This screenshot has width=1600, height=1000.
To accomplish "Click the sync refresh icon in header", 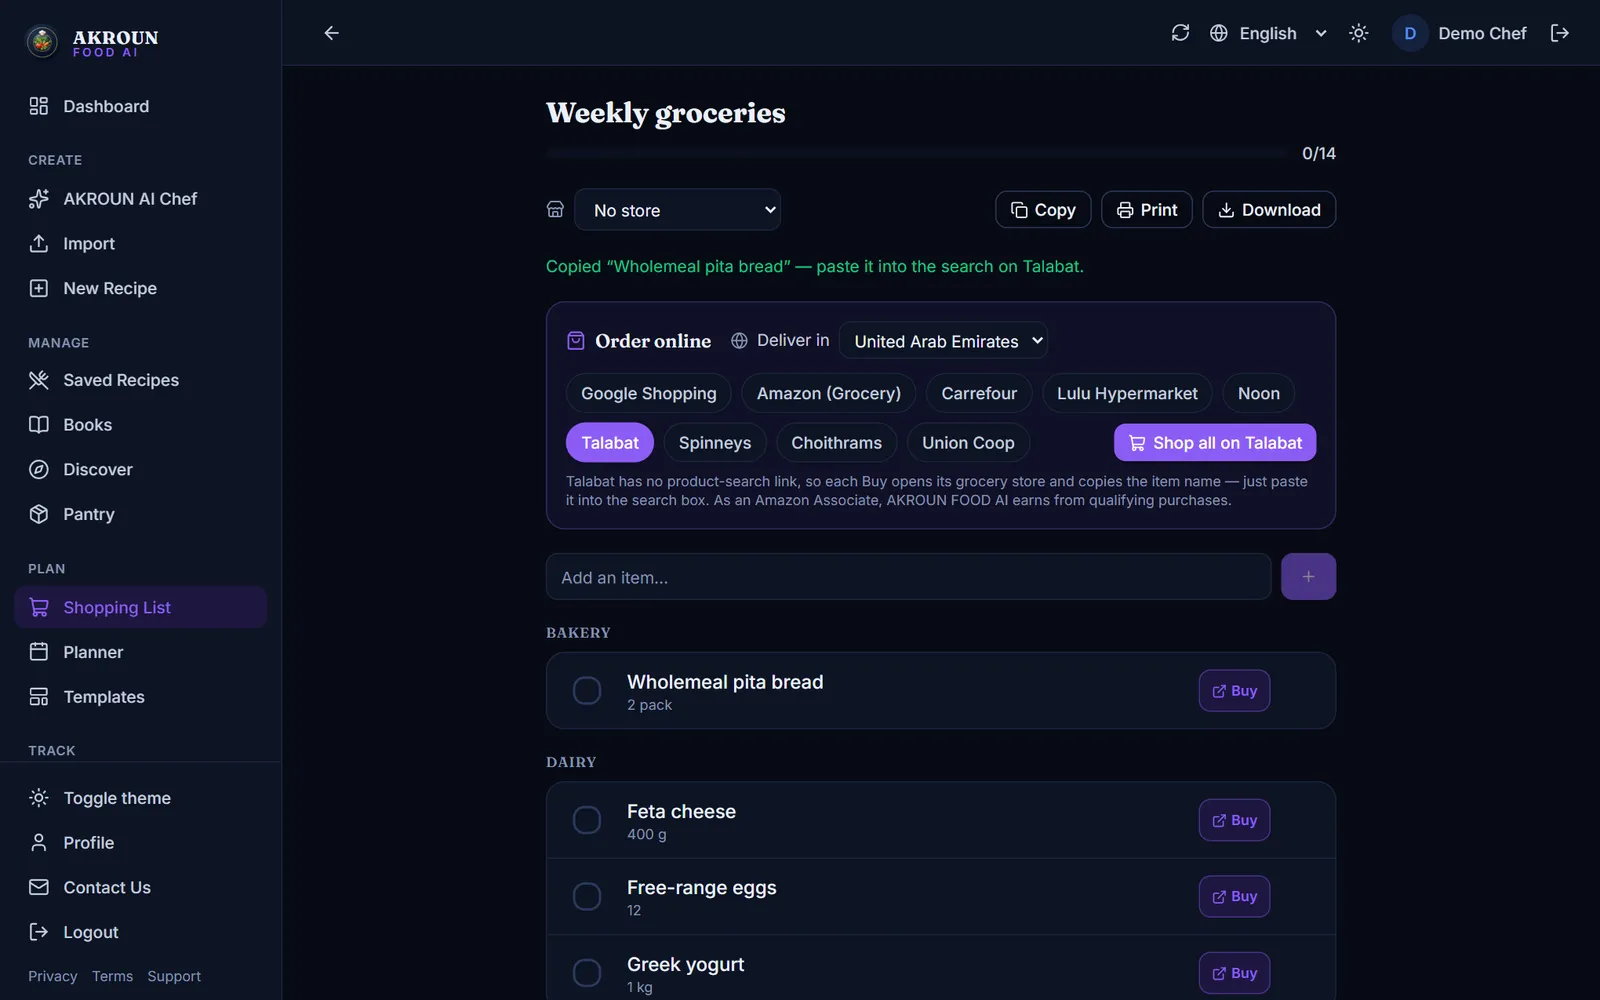I will click(x=1180, y=33).
